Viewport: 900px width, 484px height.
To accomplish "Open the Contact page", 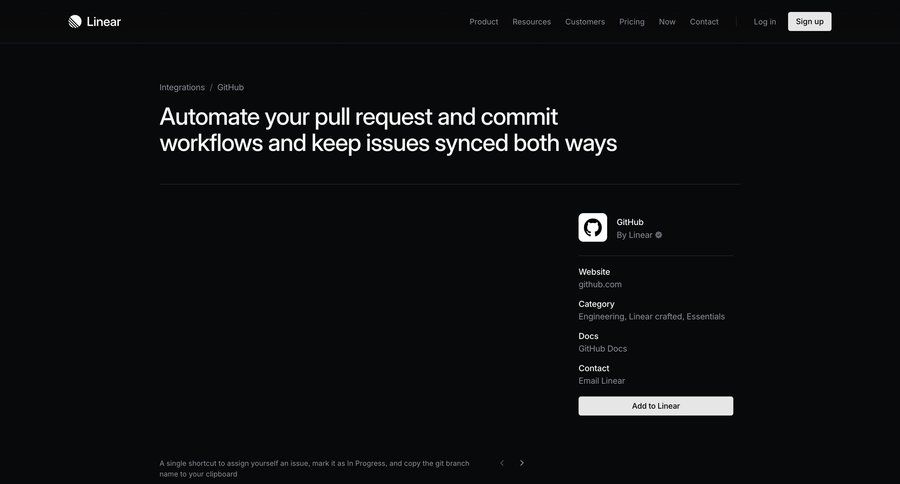I will [x=704, y=22].
